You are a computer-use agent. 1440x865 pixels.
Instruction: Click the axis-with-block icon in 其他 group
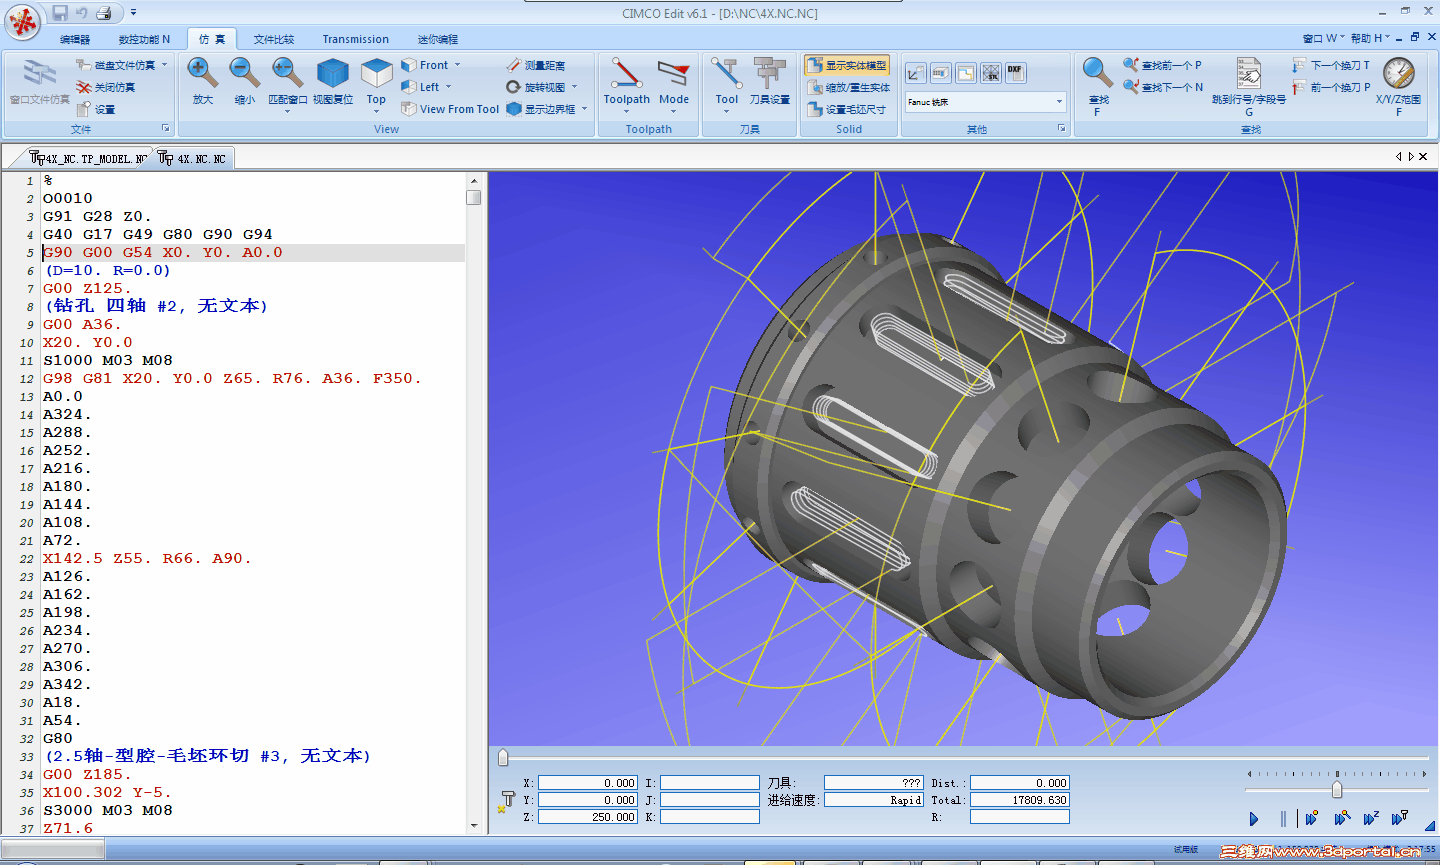tap(915, 73)
